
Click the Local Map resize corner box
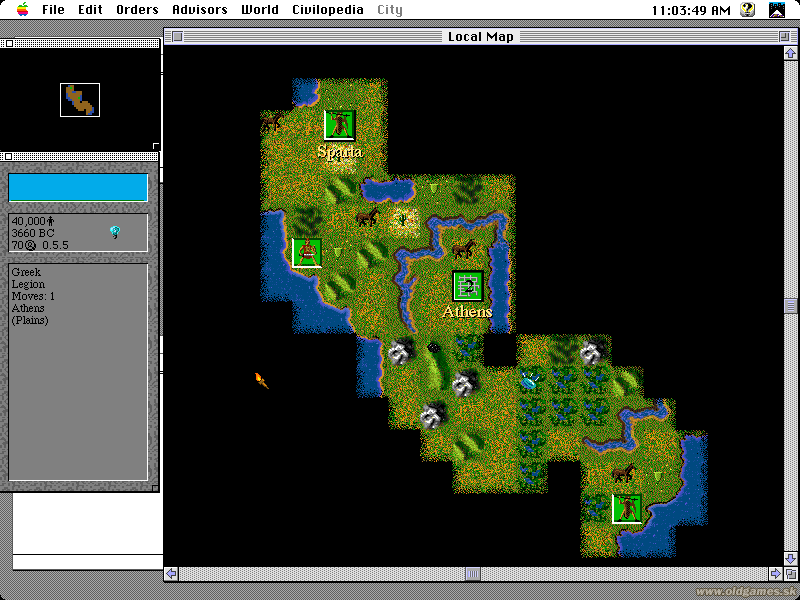point(790,573)
